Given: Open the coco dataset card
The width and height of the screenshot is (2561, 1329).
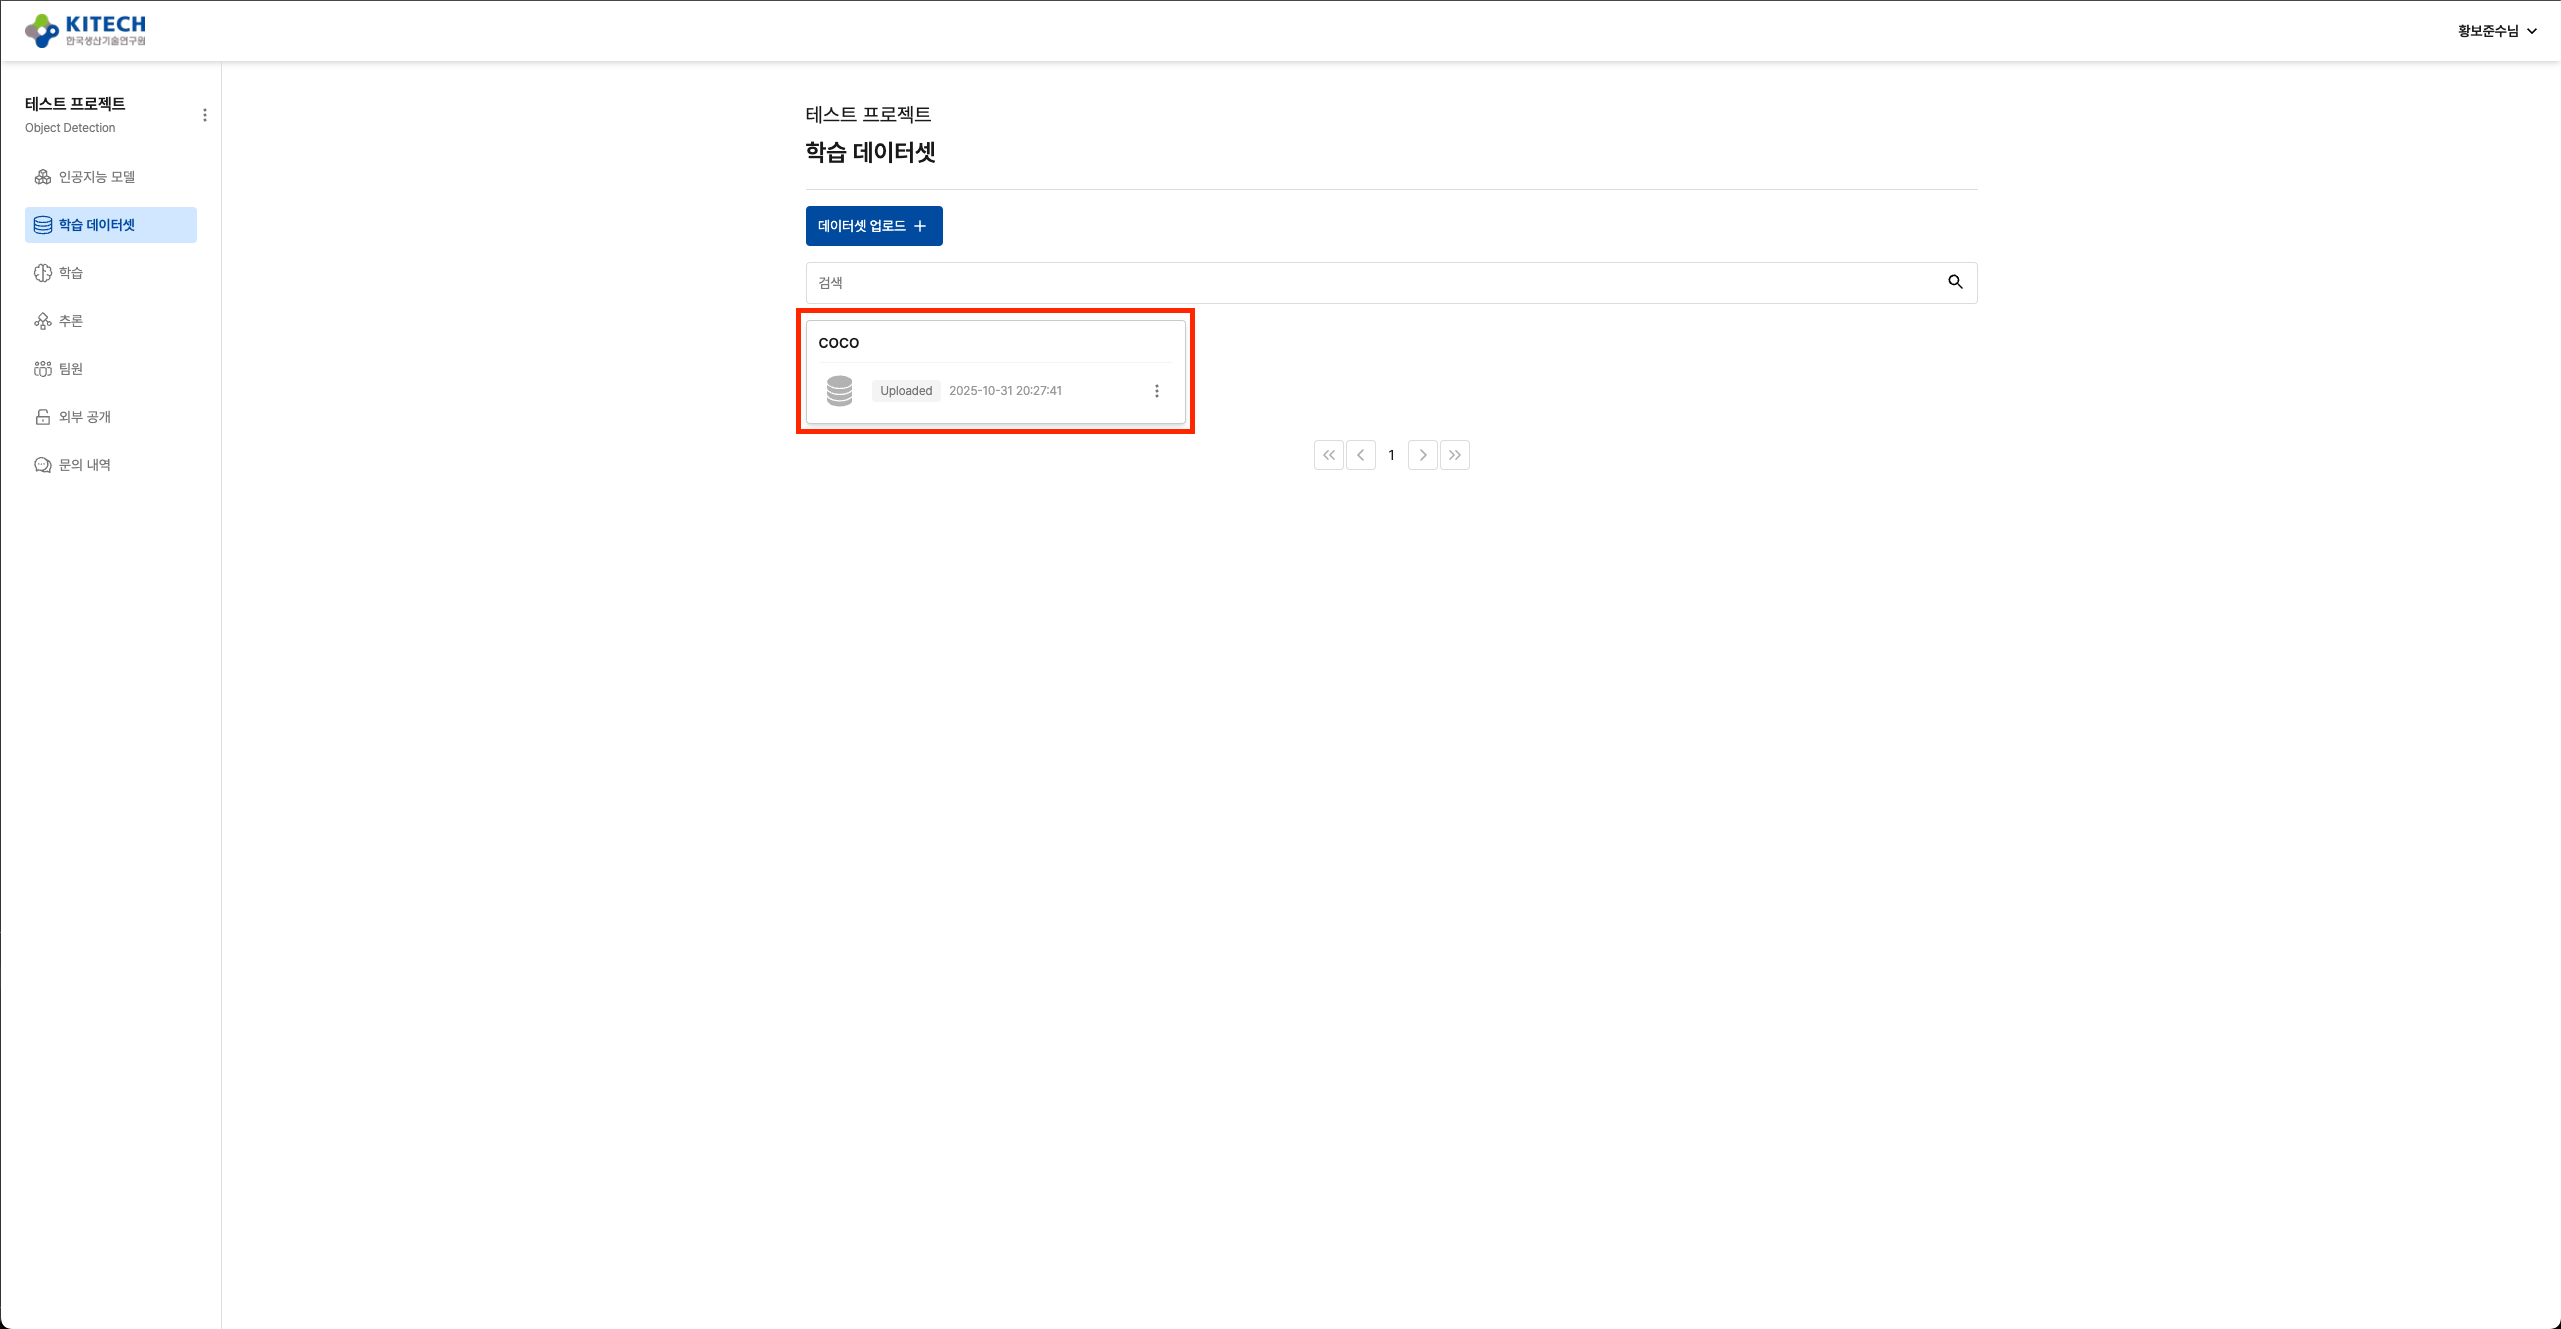Looking at the screenshot, I should (x=994, y=343).
